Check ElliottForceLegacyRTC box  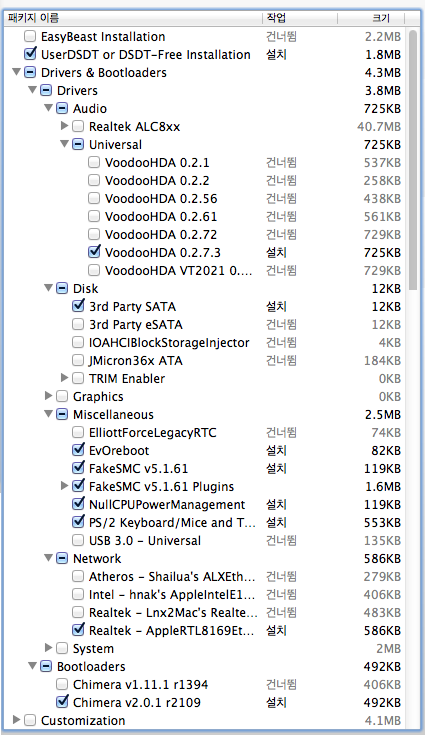point(78,432)
